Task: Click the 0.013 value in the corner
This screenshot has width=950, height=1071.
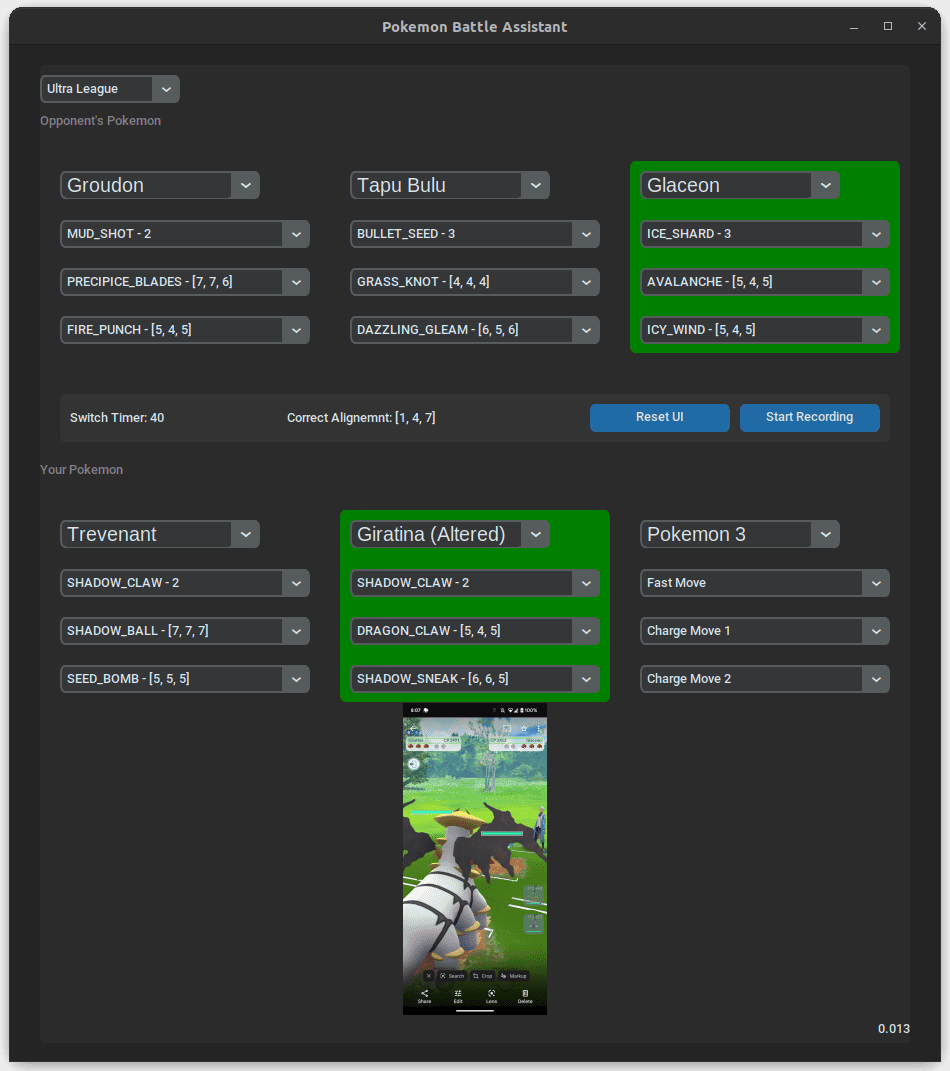Action: pyautogui.click(x=894, y=1029)
